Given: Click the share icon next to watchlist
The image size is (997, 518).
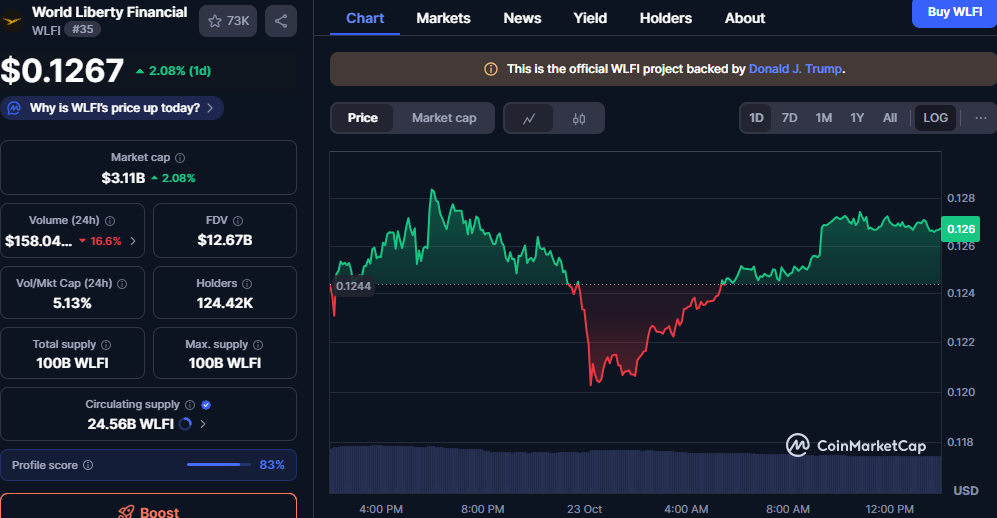Looking at the screenshot, I should [x=280, y=21].
